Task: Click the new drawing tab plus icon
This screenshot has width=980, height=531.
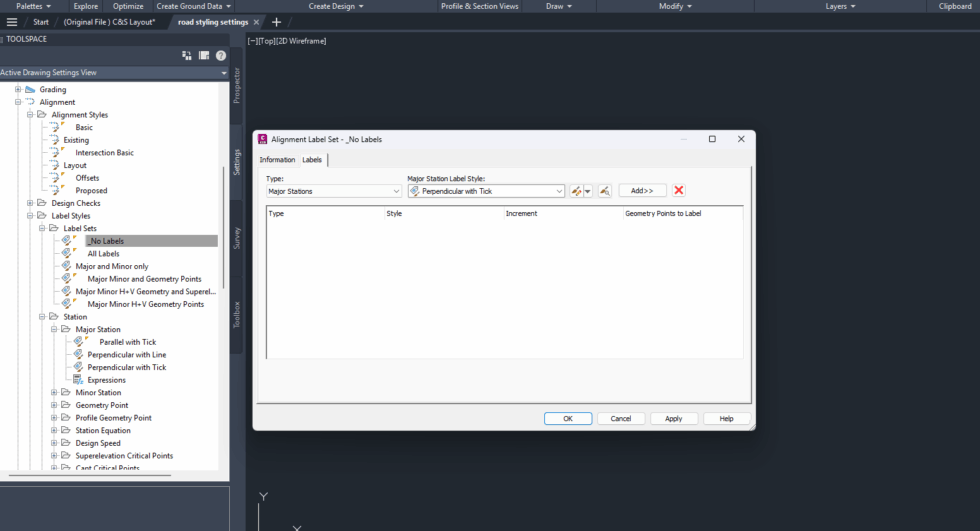Action: 276,22
